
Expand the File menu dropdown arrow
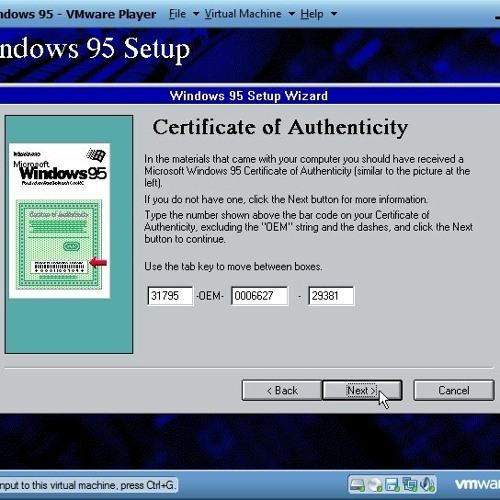pyautogui.click(x=196, y=14)
